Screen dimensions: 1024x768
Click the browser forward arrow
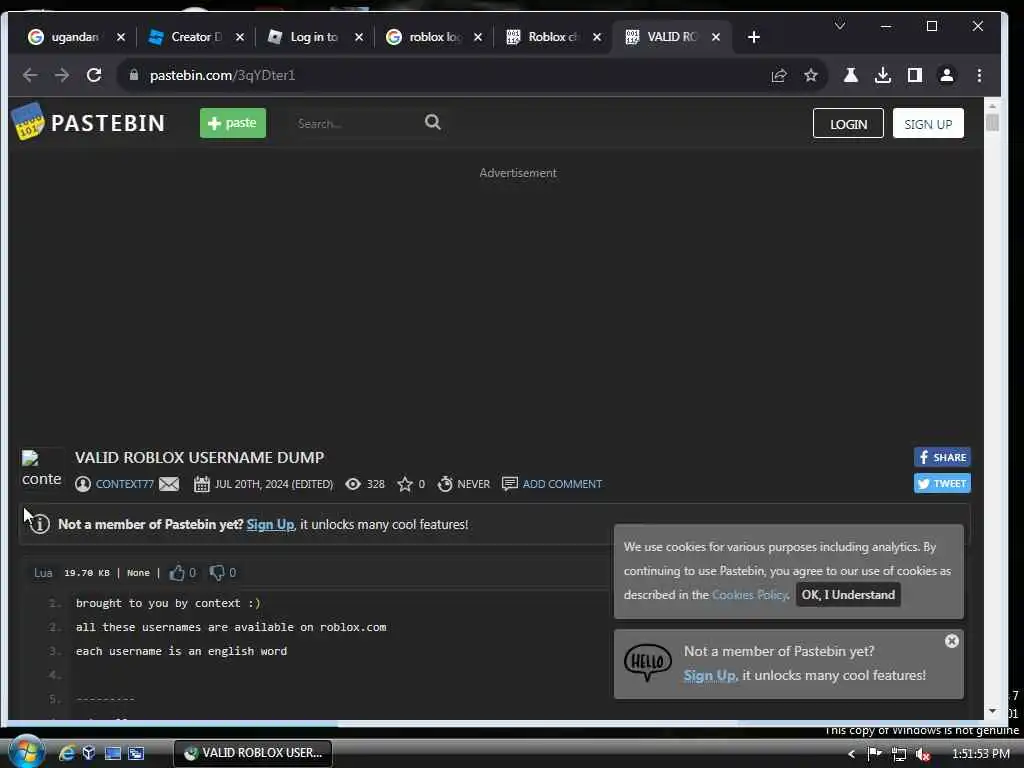pyautogui.click(x=62, y=75)
